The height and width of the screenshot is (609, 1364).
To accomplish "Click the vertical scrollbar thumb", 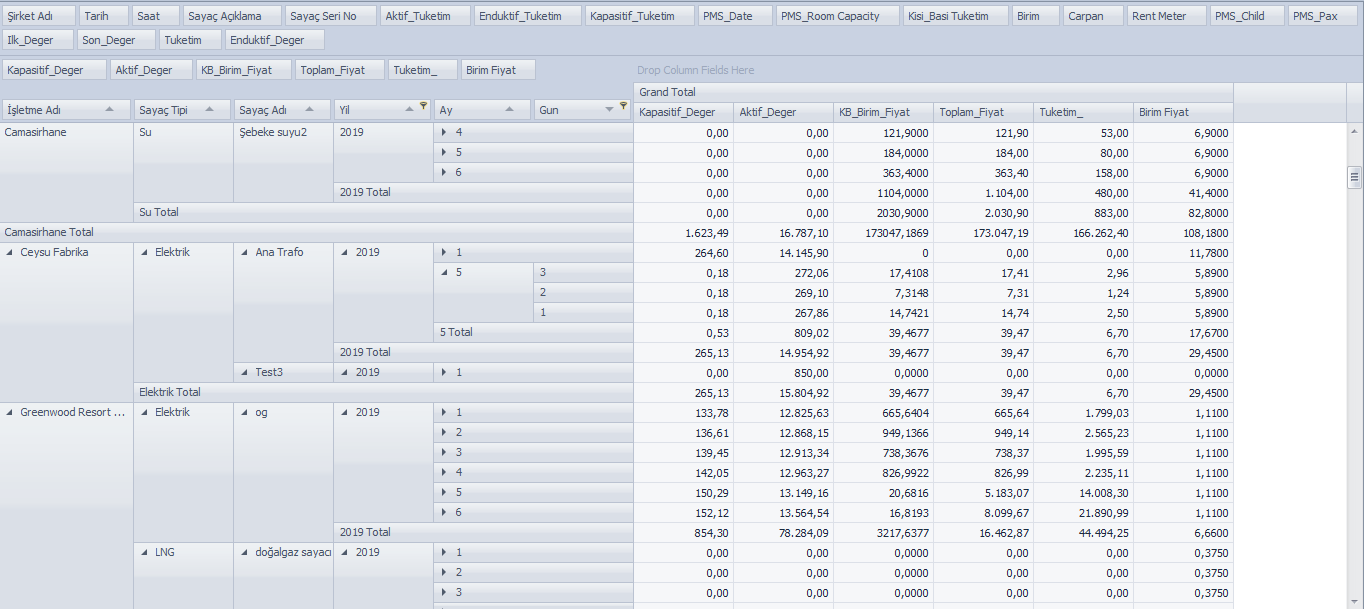I will 1355,177.
